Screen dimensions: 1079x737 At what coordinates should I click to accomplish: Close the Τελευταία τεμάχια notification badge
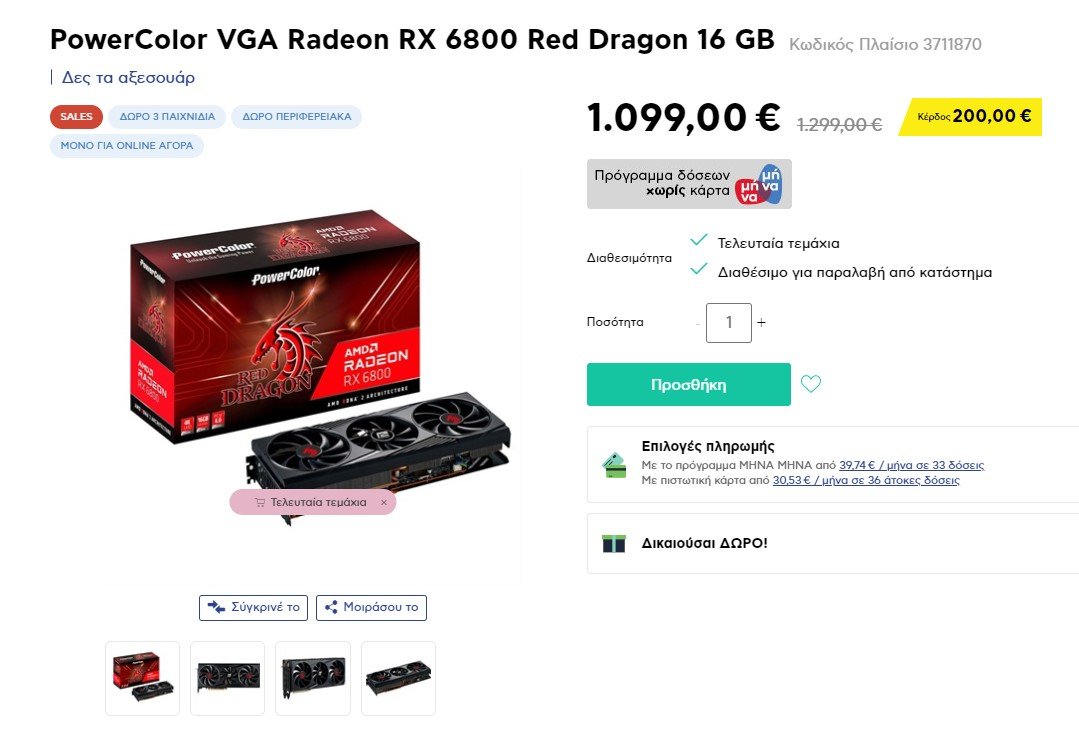point(384,502)
